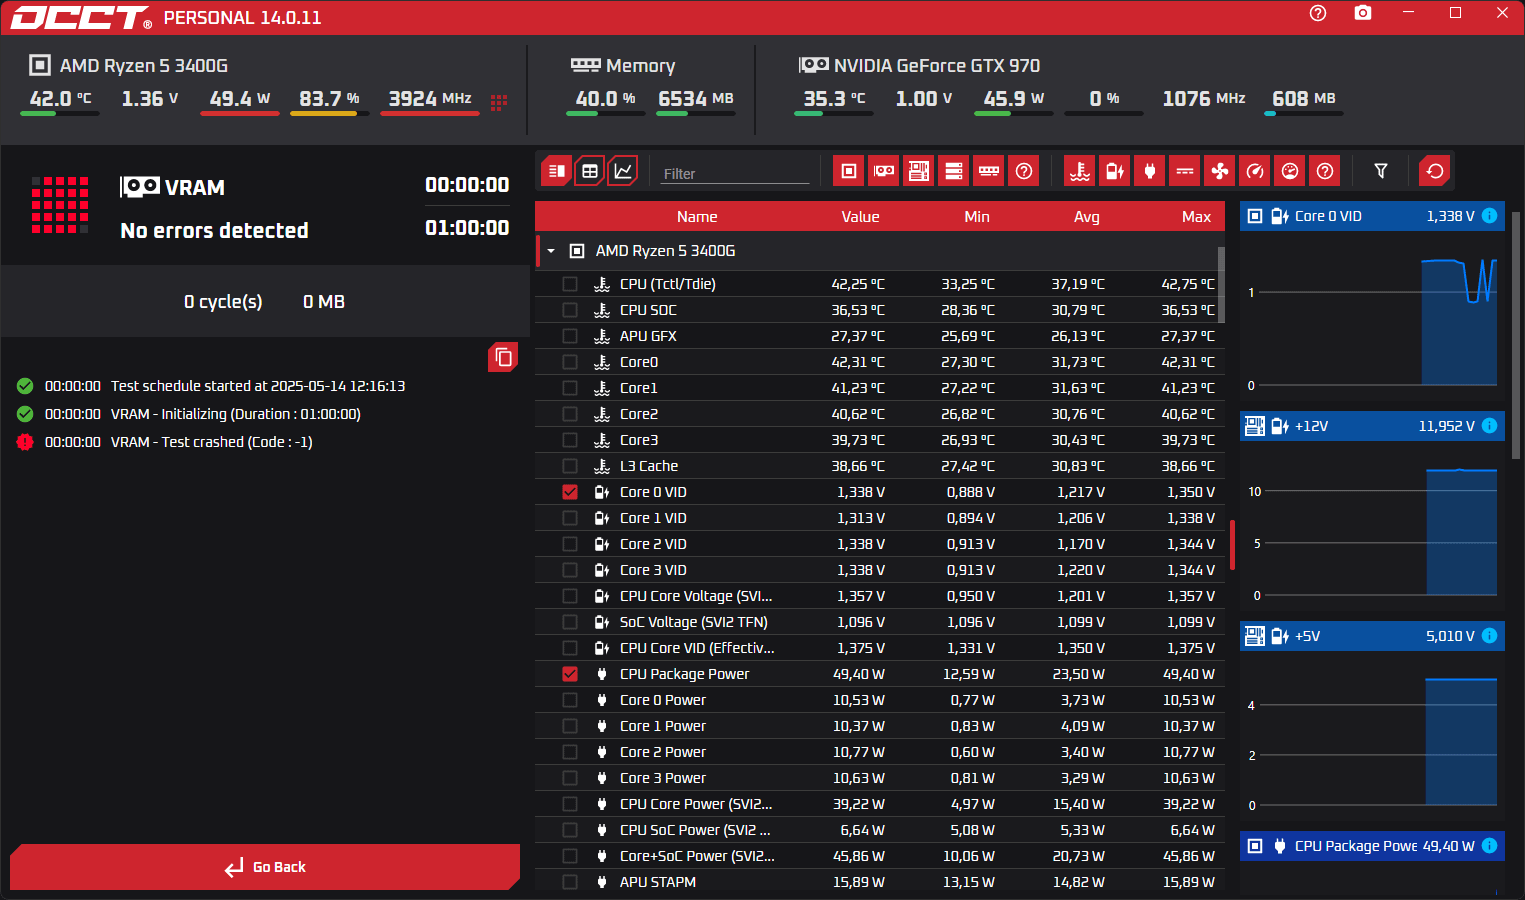
Task: Show only current sensors
Action: [x=1185, y=171]
